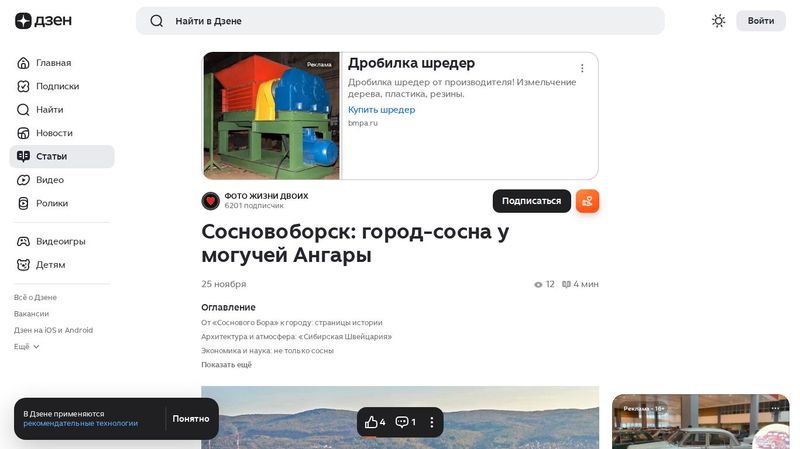Image resolution: width=800 pixels, height=449 pixels.
Task: Open Видеоигры from sidebar
Action: click(x=60, y=241)
